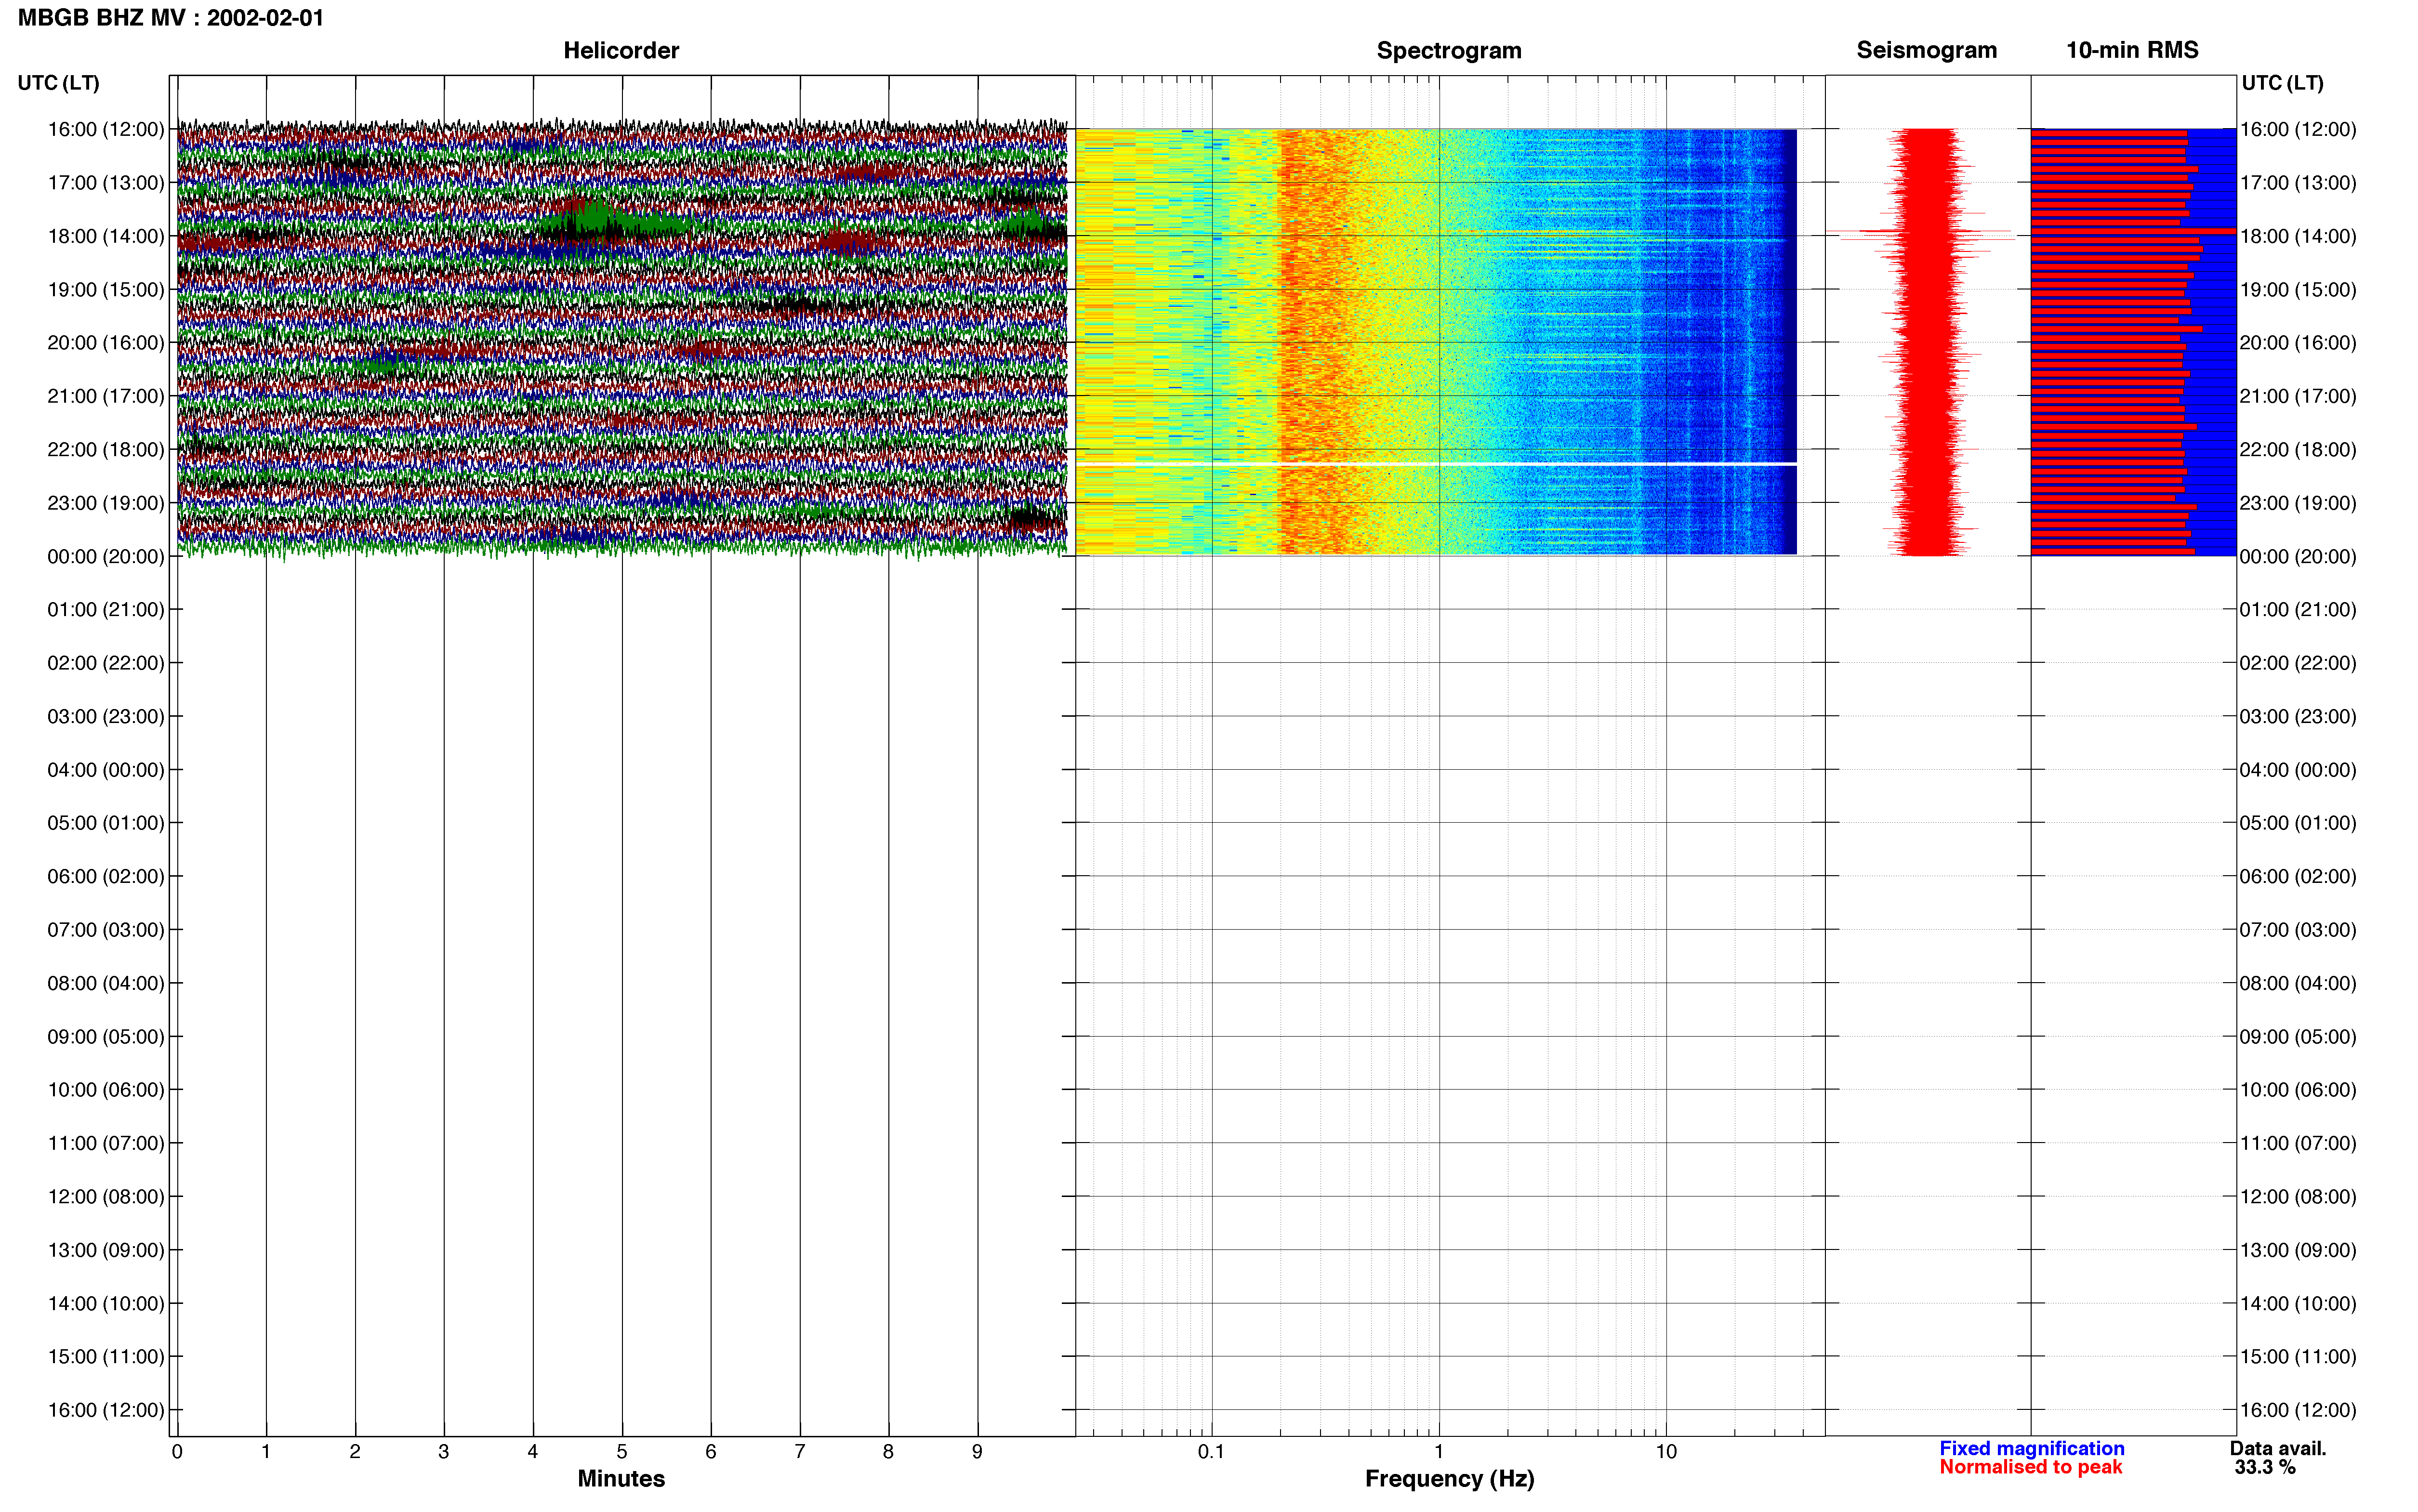Click right-axis time label "09:00 (05:00)"
This screenshot has width=2418, height=1512.
2298,1037
